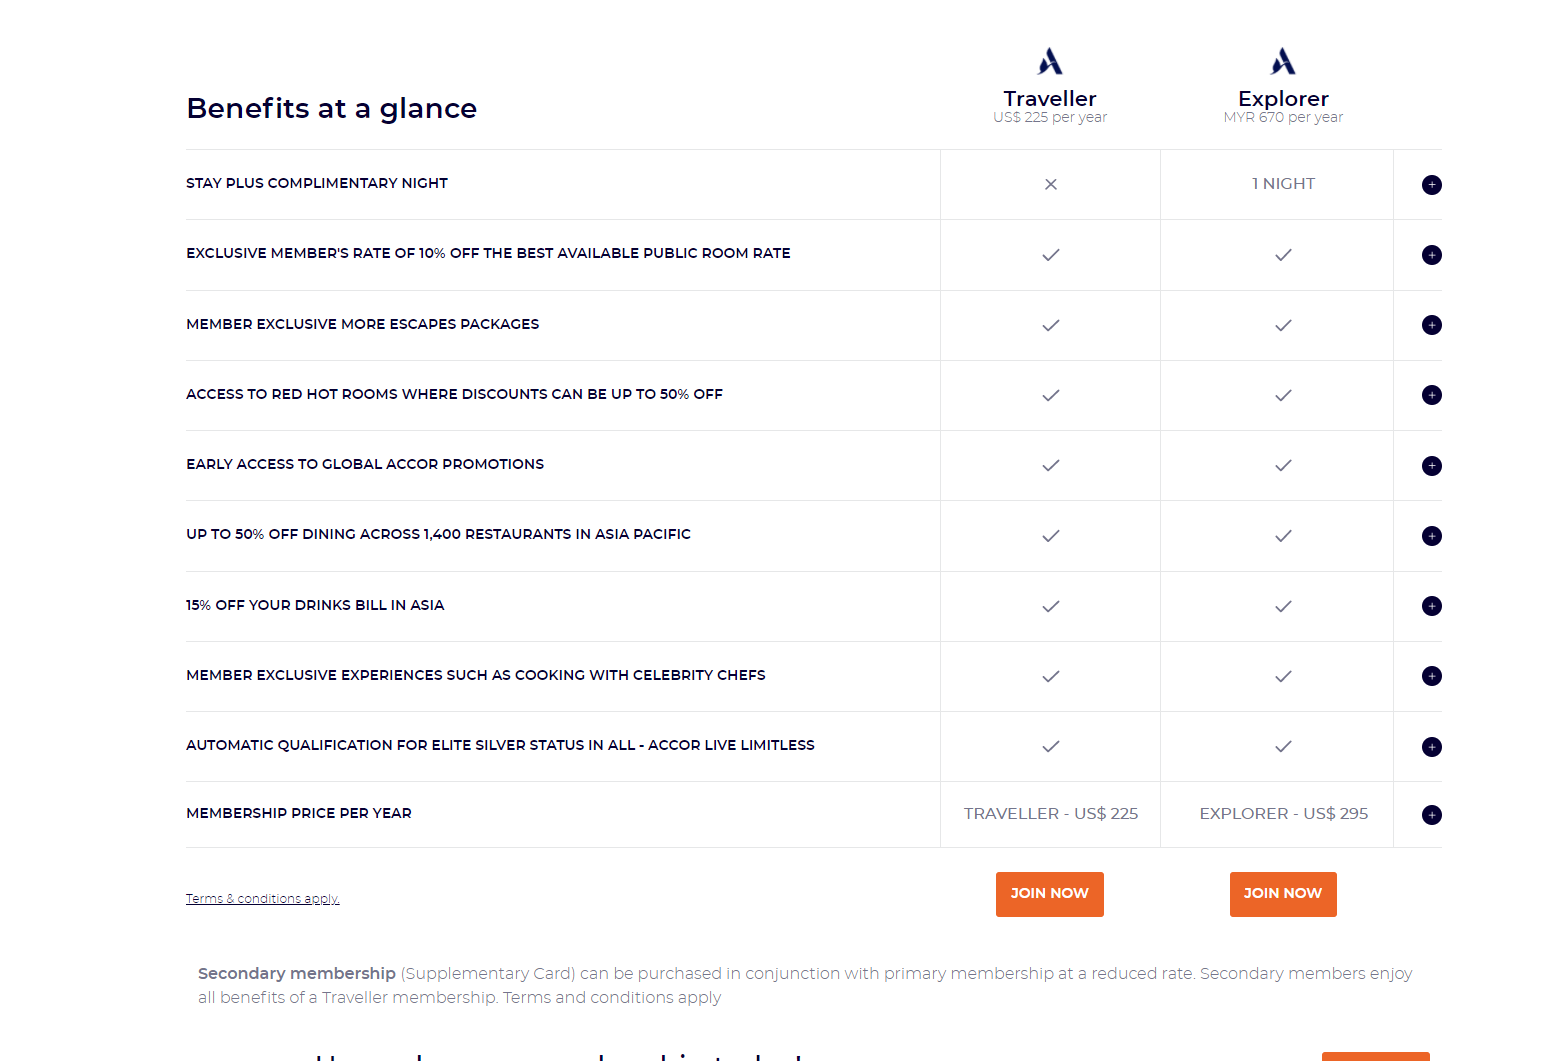Click the EXPLORER - US$ 295 price cell

click(x=1284, y=814)
